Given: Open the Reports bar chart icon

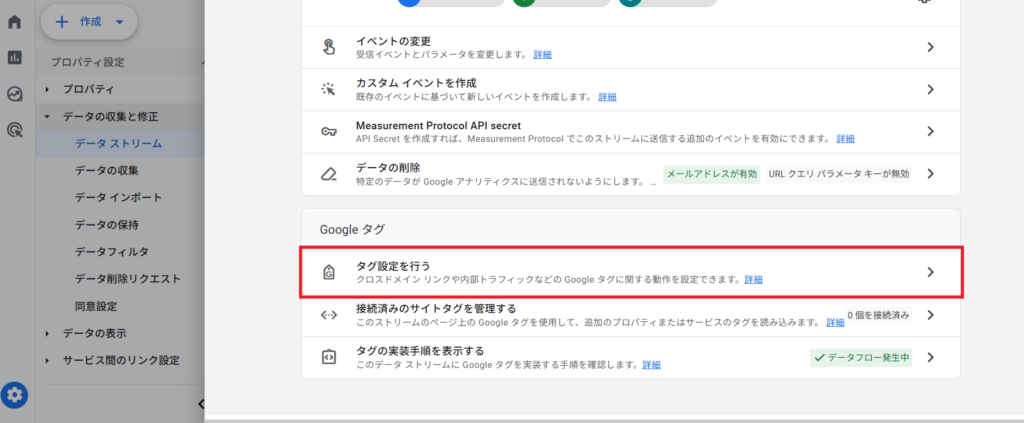Looking at the screenshot, I should click(x=14, y=57).
